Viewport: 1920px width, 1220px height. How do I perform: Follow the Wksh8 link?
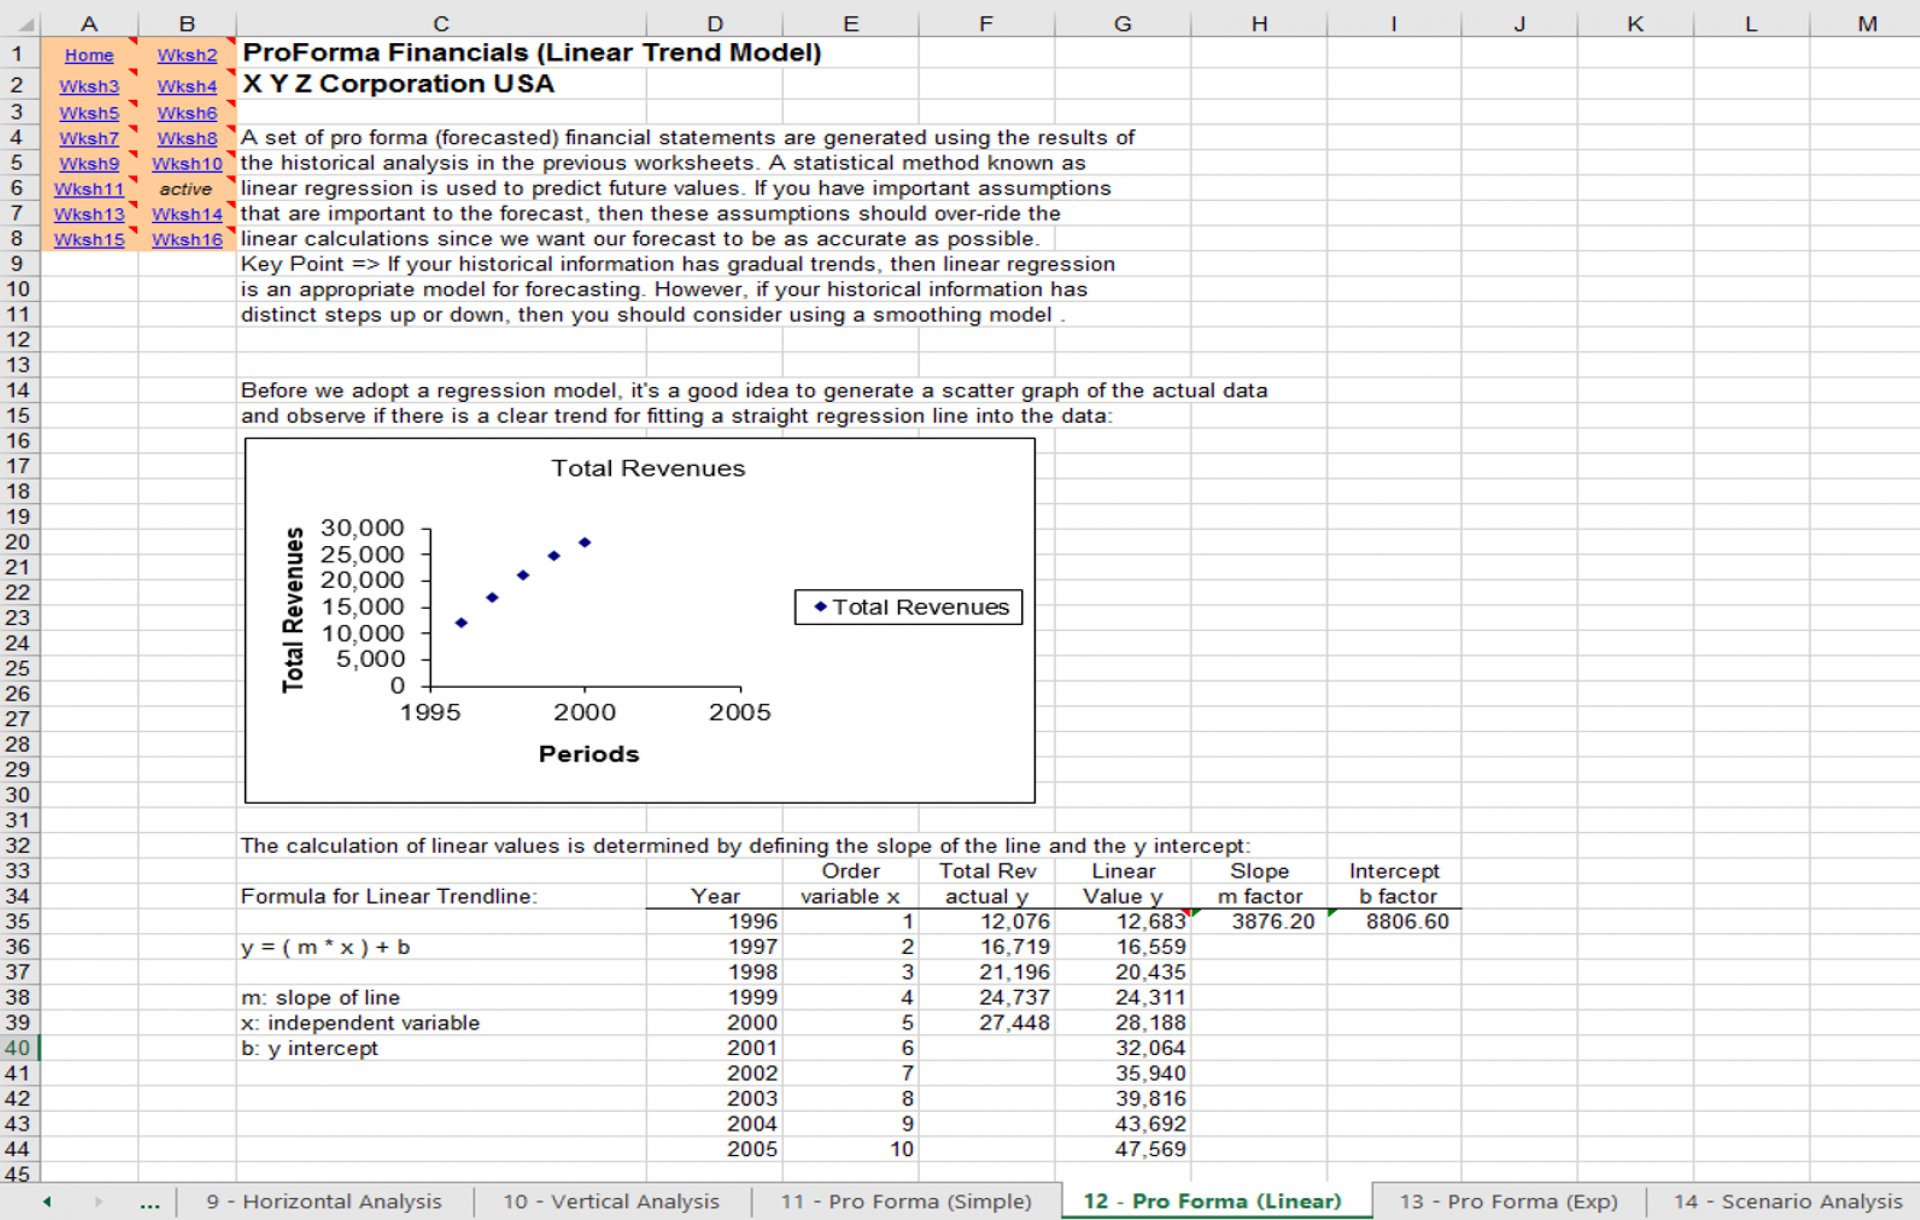(x=187, y=138)
